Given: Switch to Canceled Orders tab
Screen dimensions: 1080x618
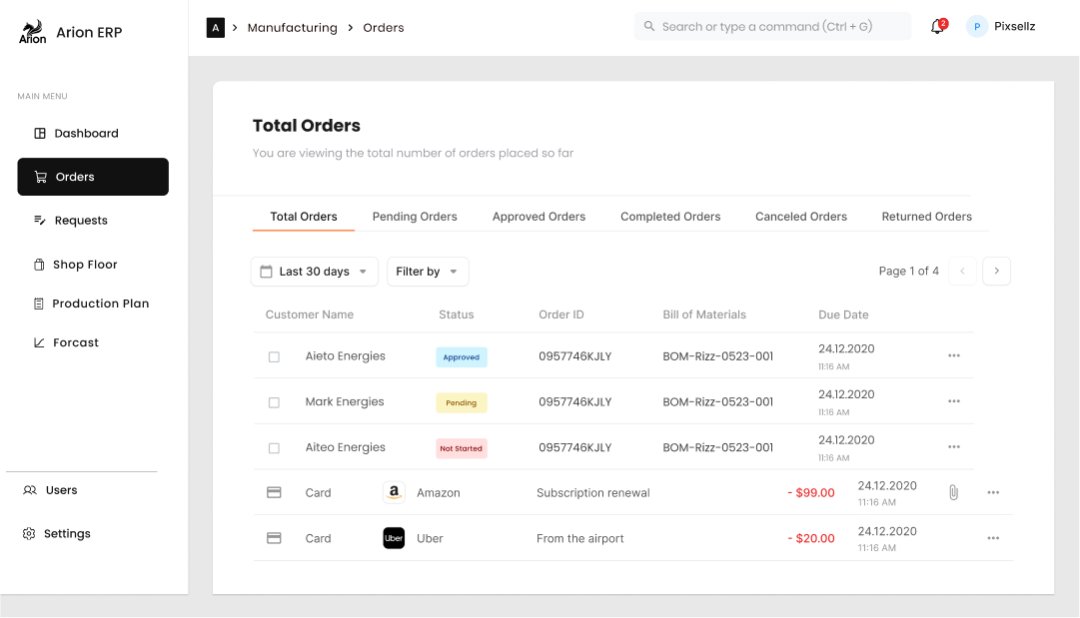Looking at the screenshot, I should click(801, 216).
